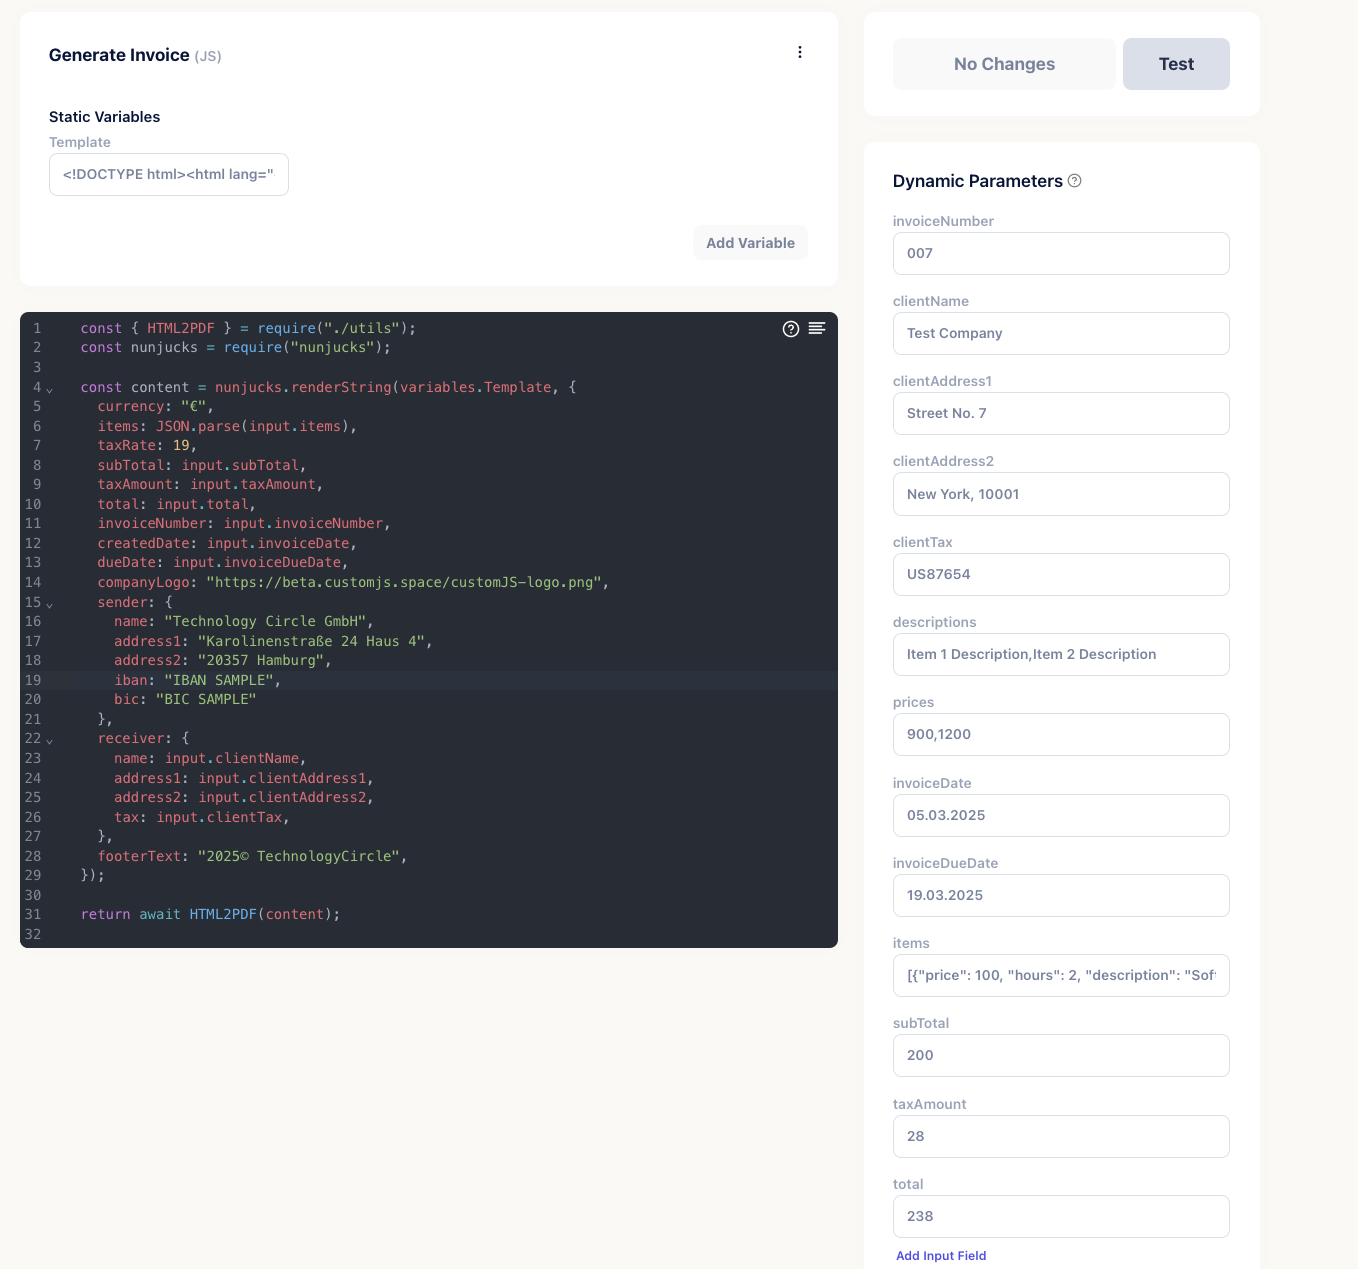Click the Add Input Field link
This screenshot has width=1358, height=1269.
click(941, 1256)
